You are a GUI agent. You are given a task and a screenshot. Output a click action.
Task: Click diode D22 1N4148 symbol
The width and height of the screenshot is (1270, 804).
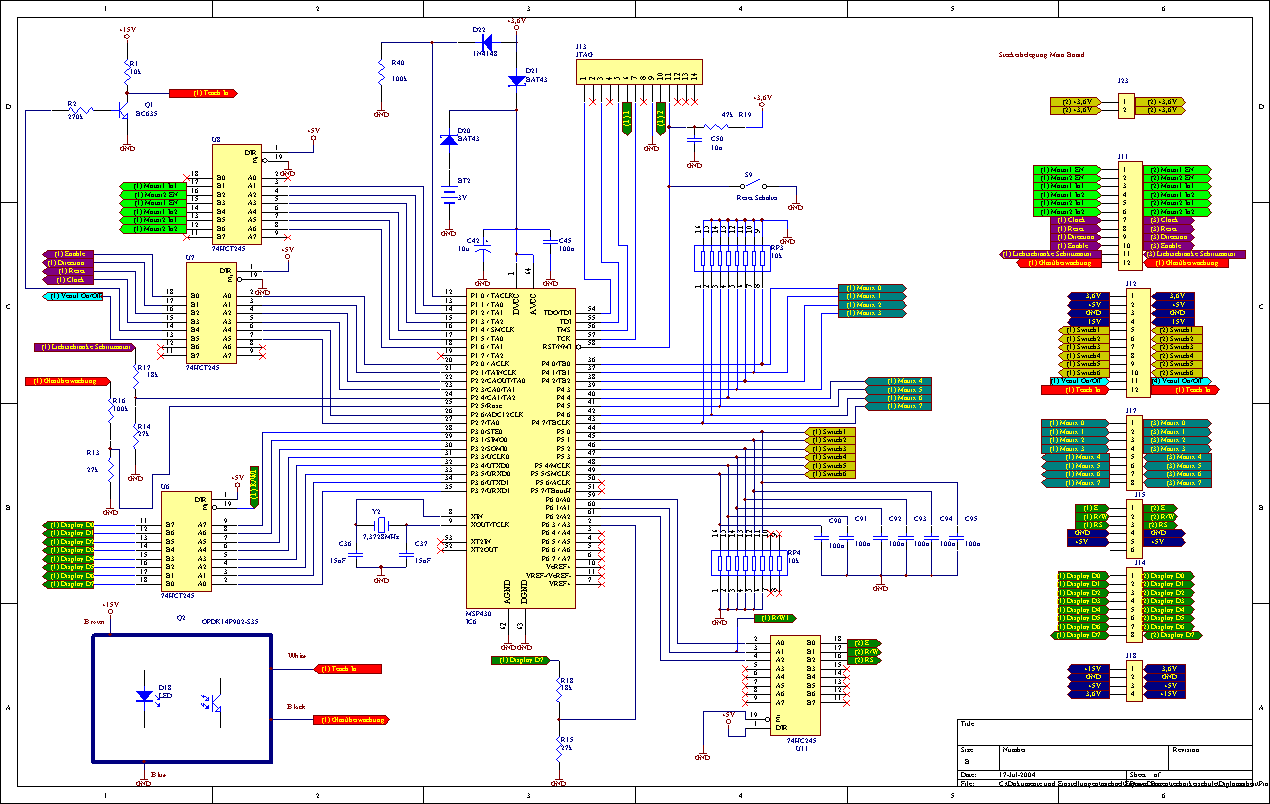(486, 42)
